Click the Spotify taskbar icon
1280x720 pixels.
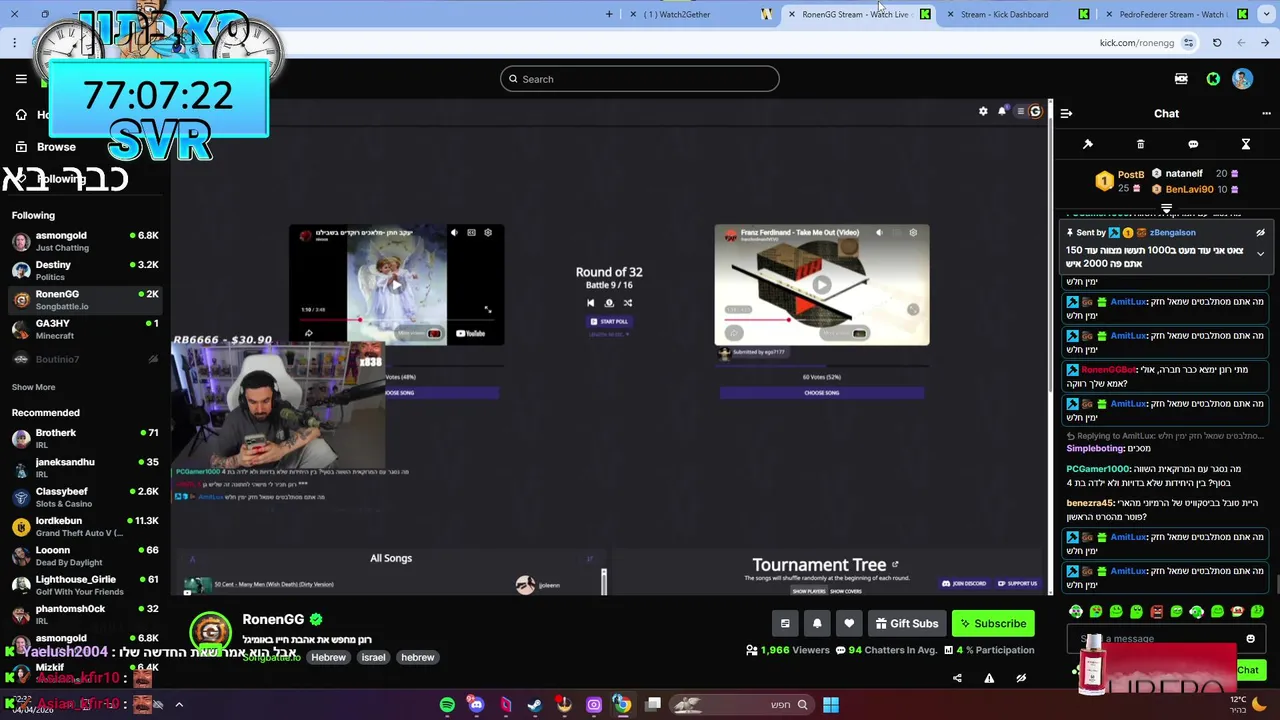447,705
